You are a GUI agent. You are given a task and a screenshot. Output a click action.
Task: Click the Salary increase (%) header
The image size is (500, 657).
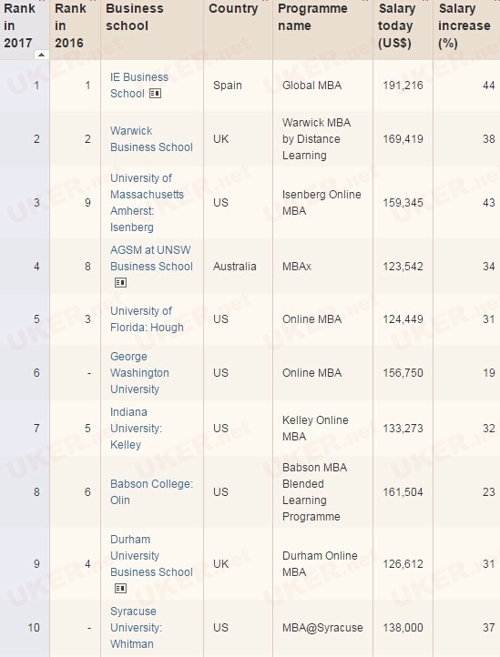tap(464, 26)
